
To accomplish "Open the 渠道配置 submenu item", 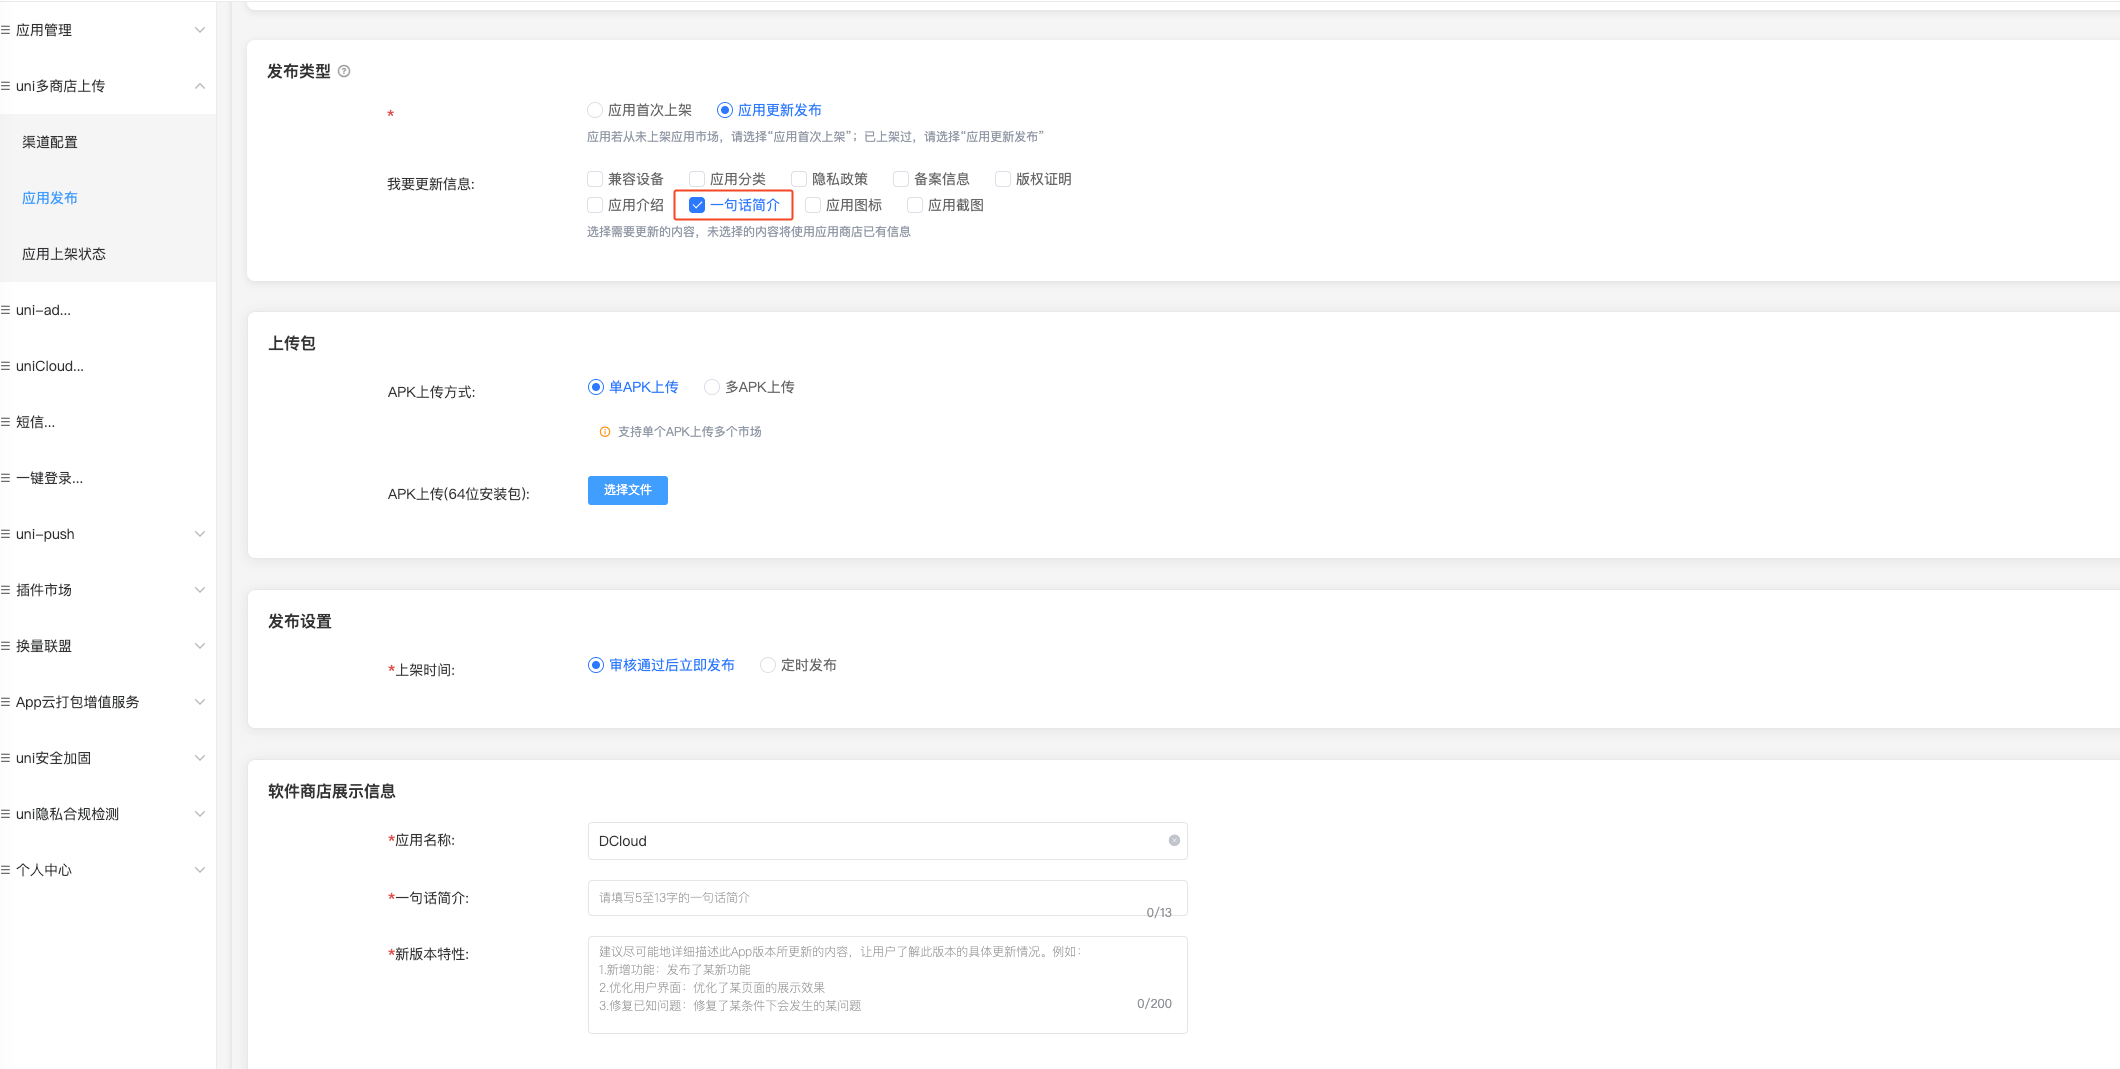I will click(x=50, y=142).
